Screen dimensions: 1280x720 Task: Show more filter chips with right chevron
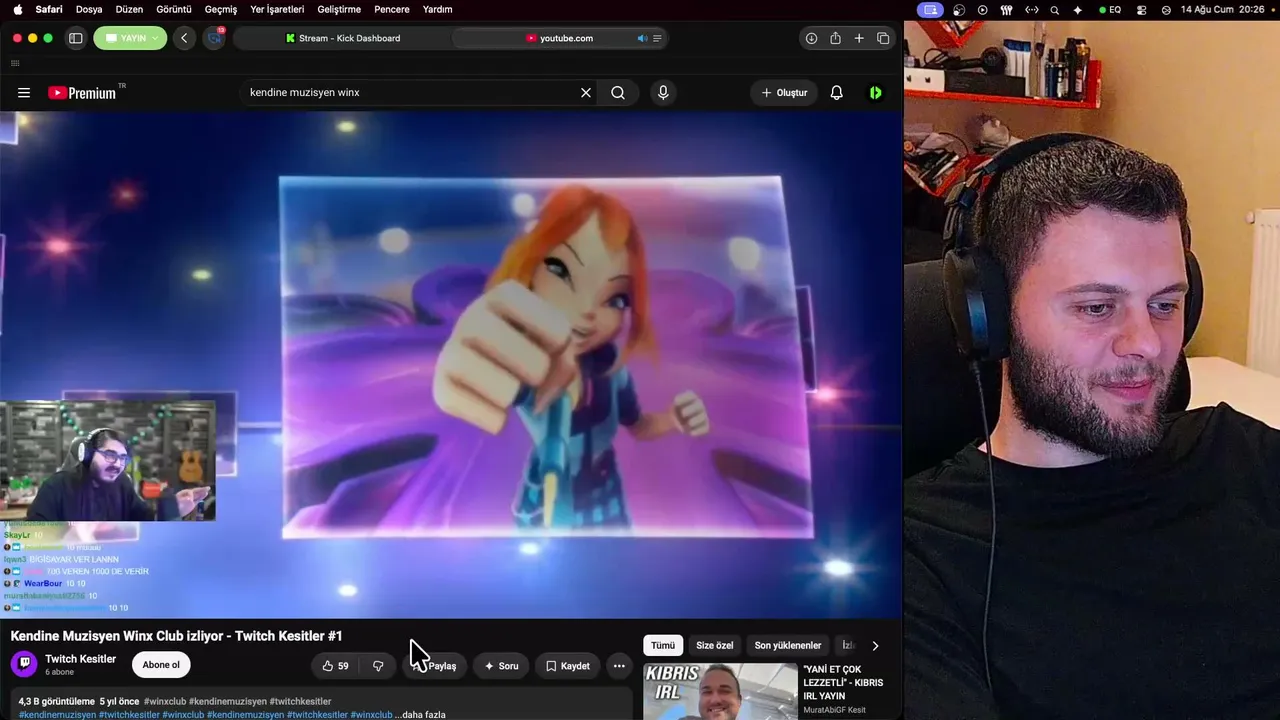pyautogui.click(x=876, y=646)
